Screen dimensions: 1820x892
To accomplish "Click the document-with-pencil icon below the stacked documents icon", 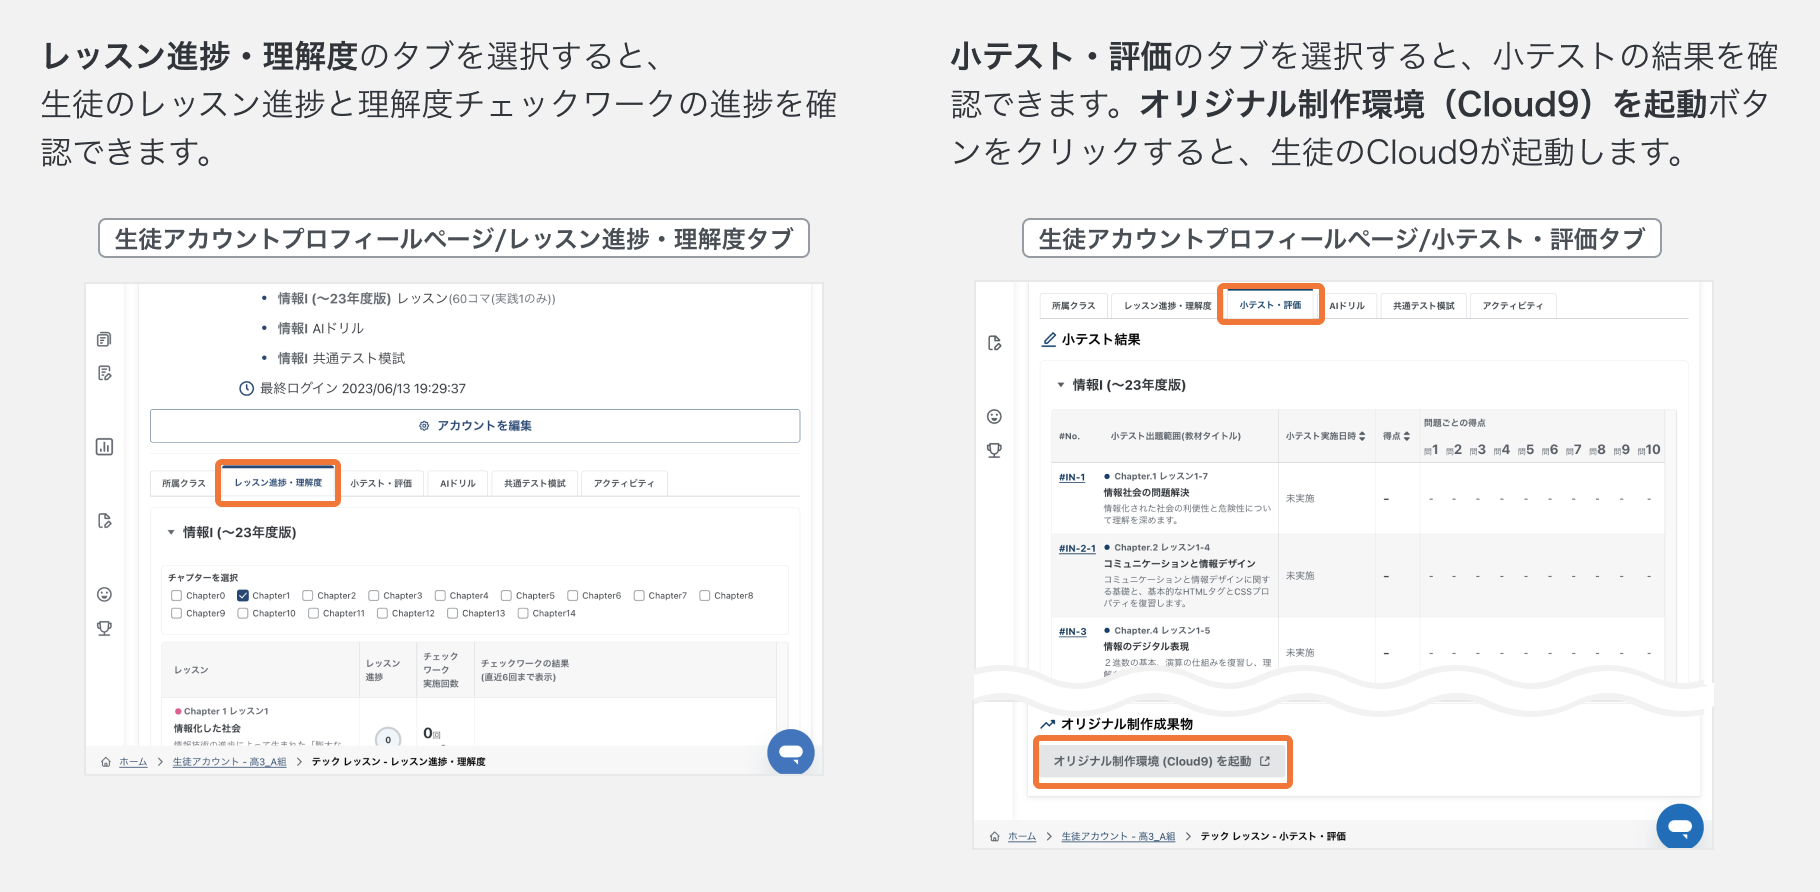I will tap(104, 373).
